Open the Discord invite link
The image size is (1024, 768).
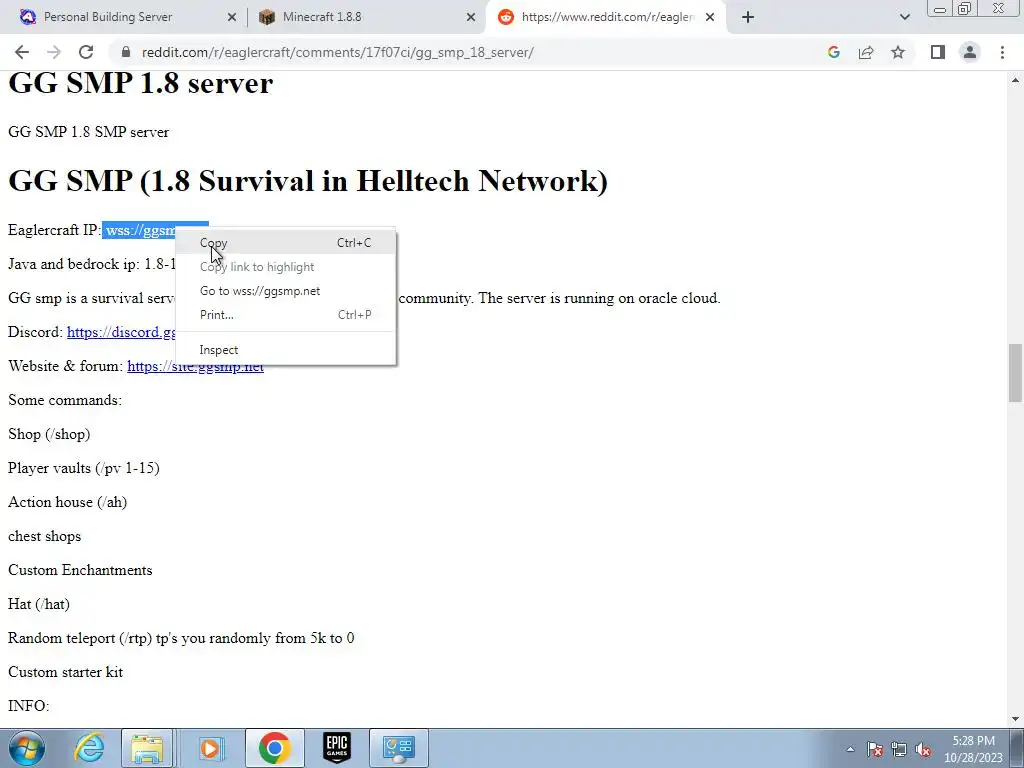121,332
